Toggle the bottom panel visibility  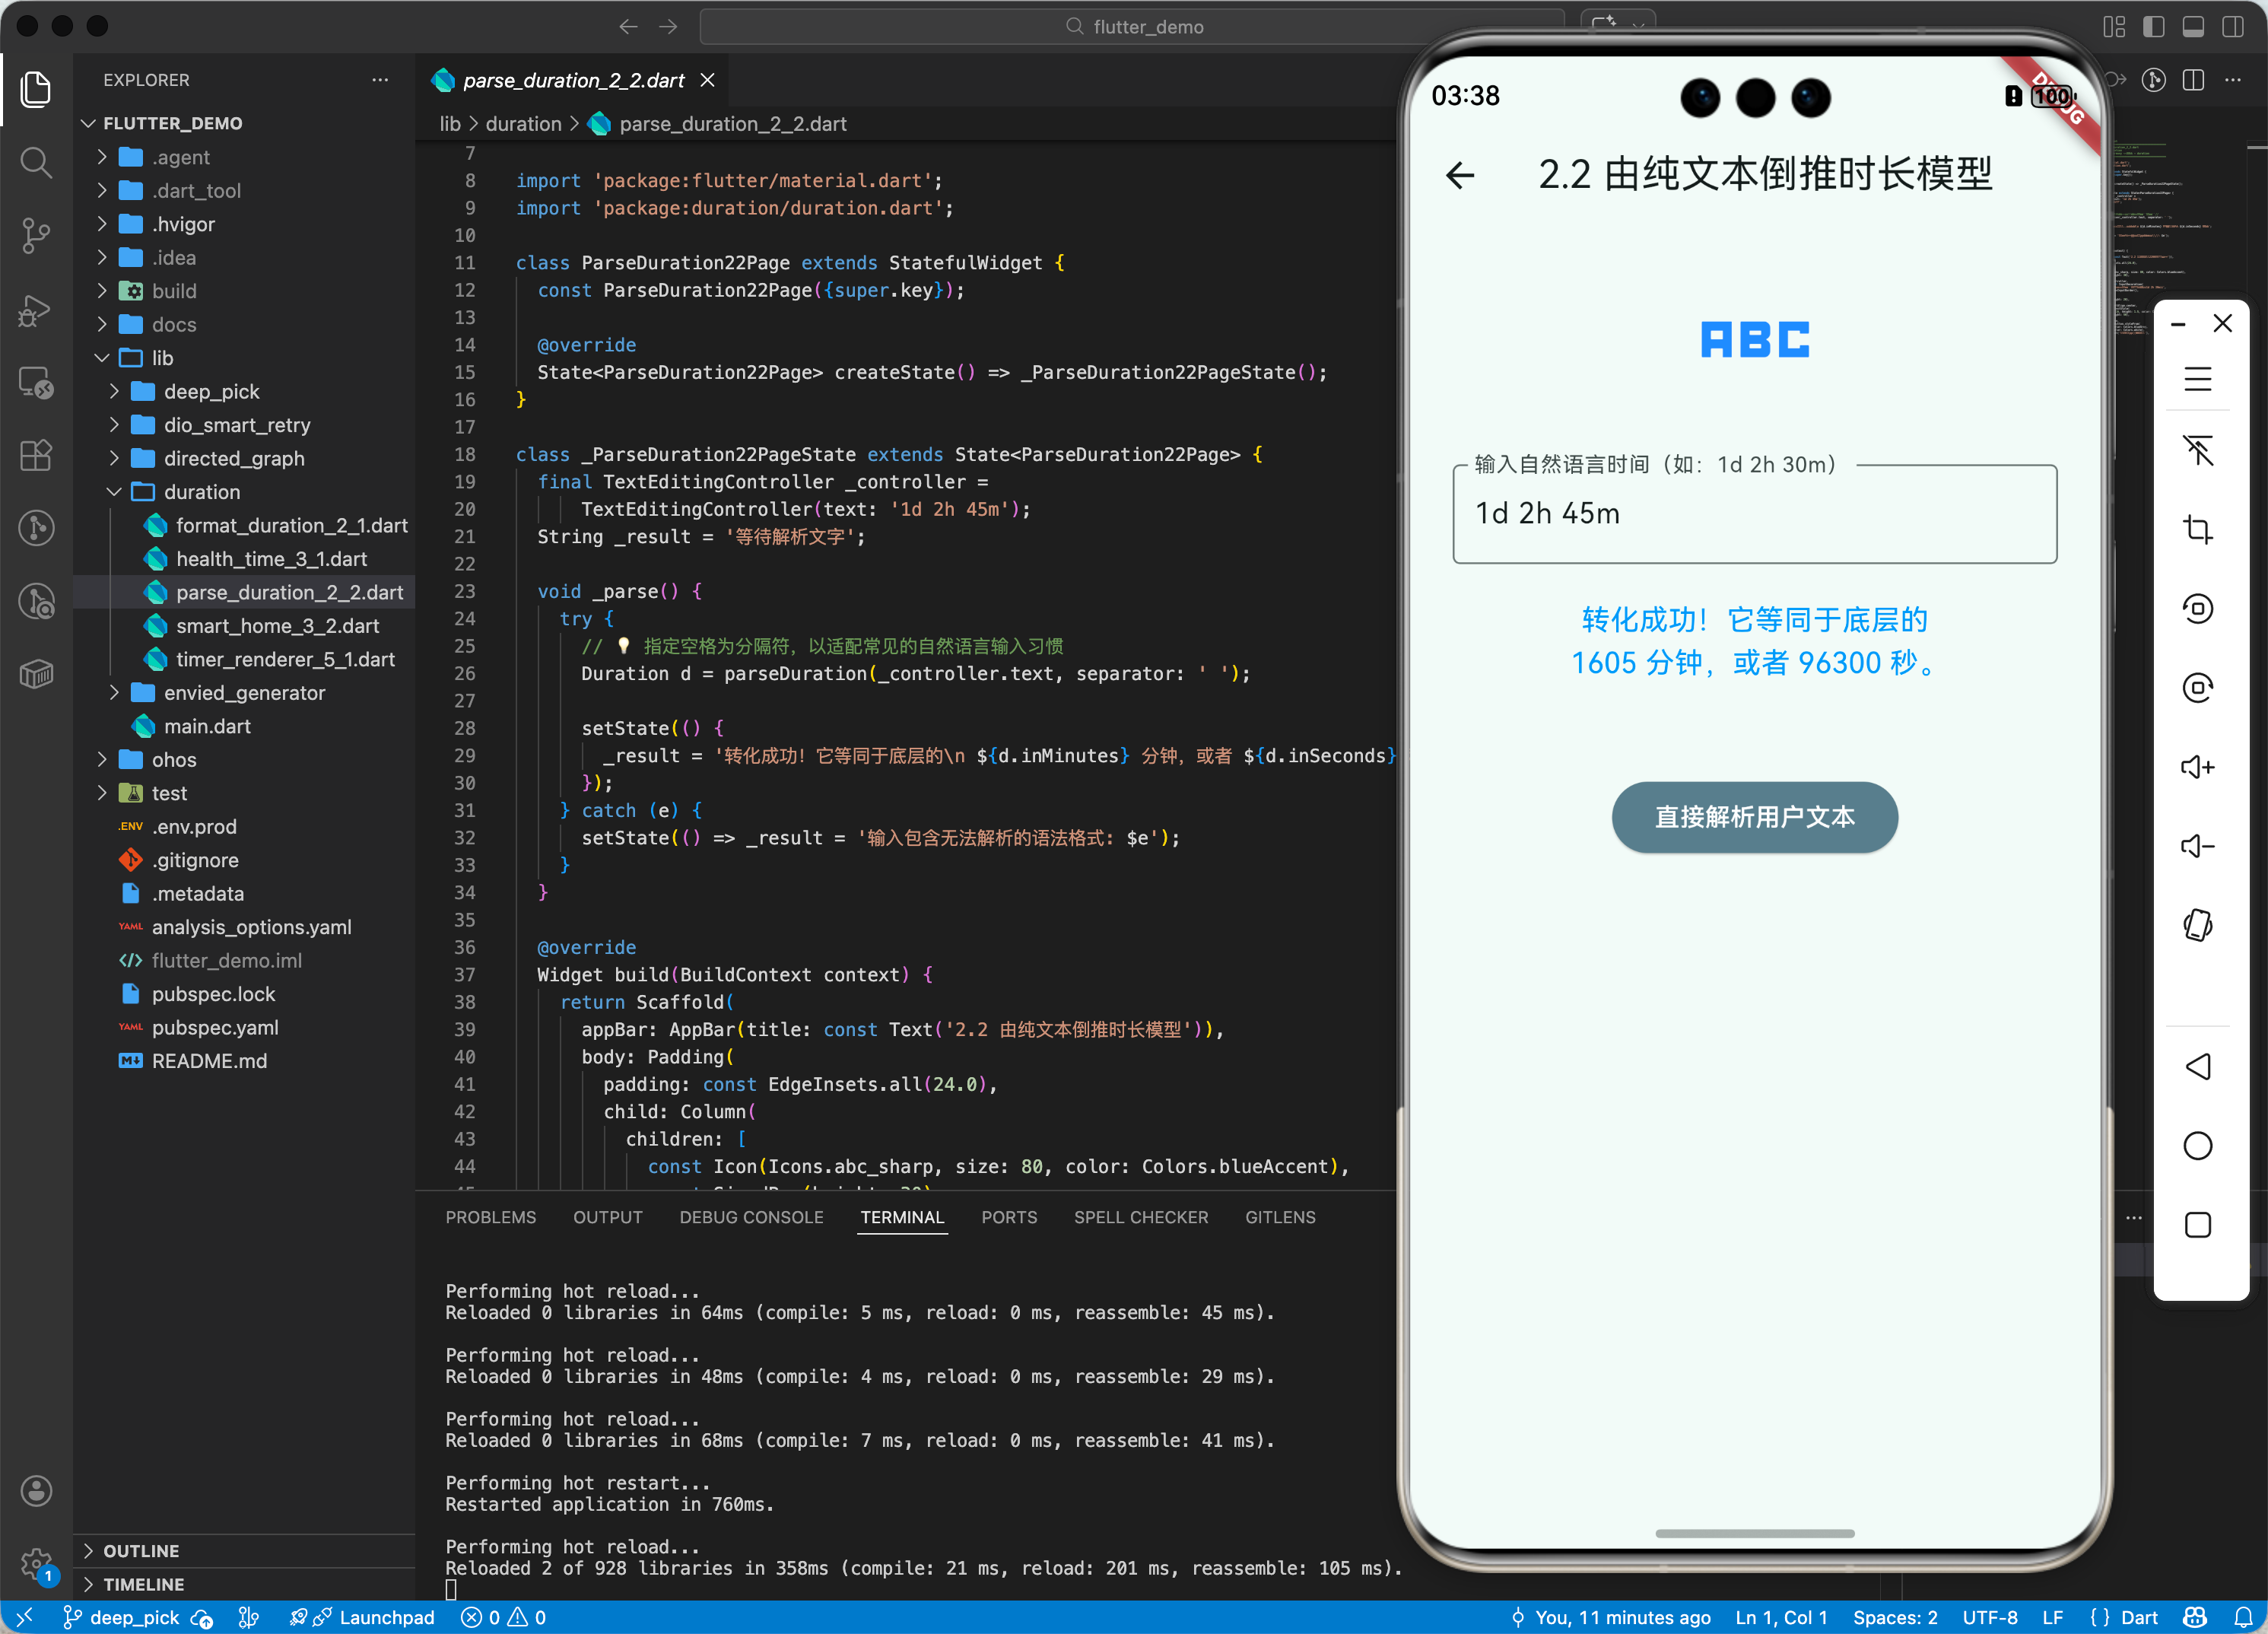point(2193,27)
